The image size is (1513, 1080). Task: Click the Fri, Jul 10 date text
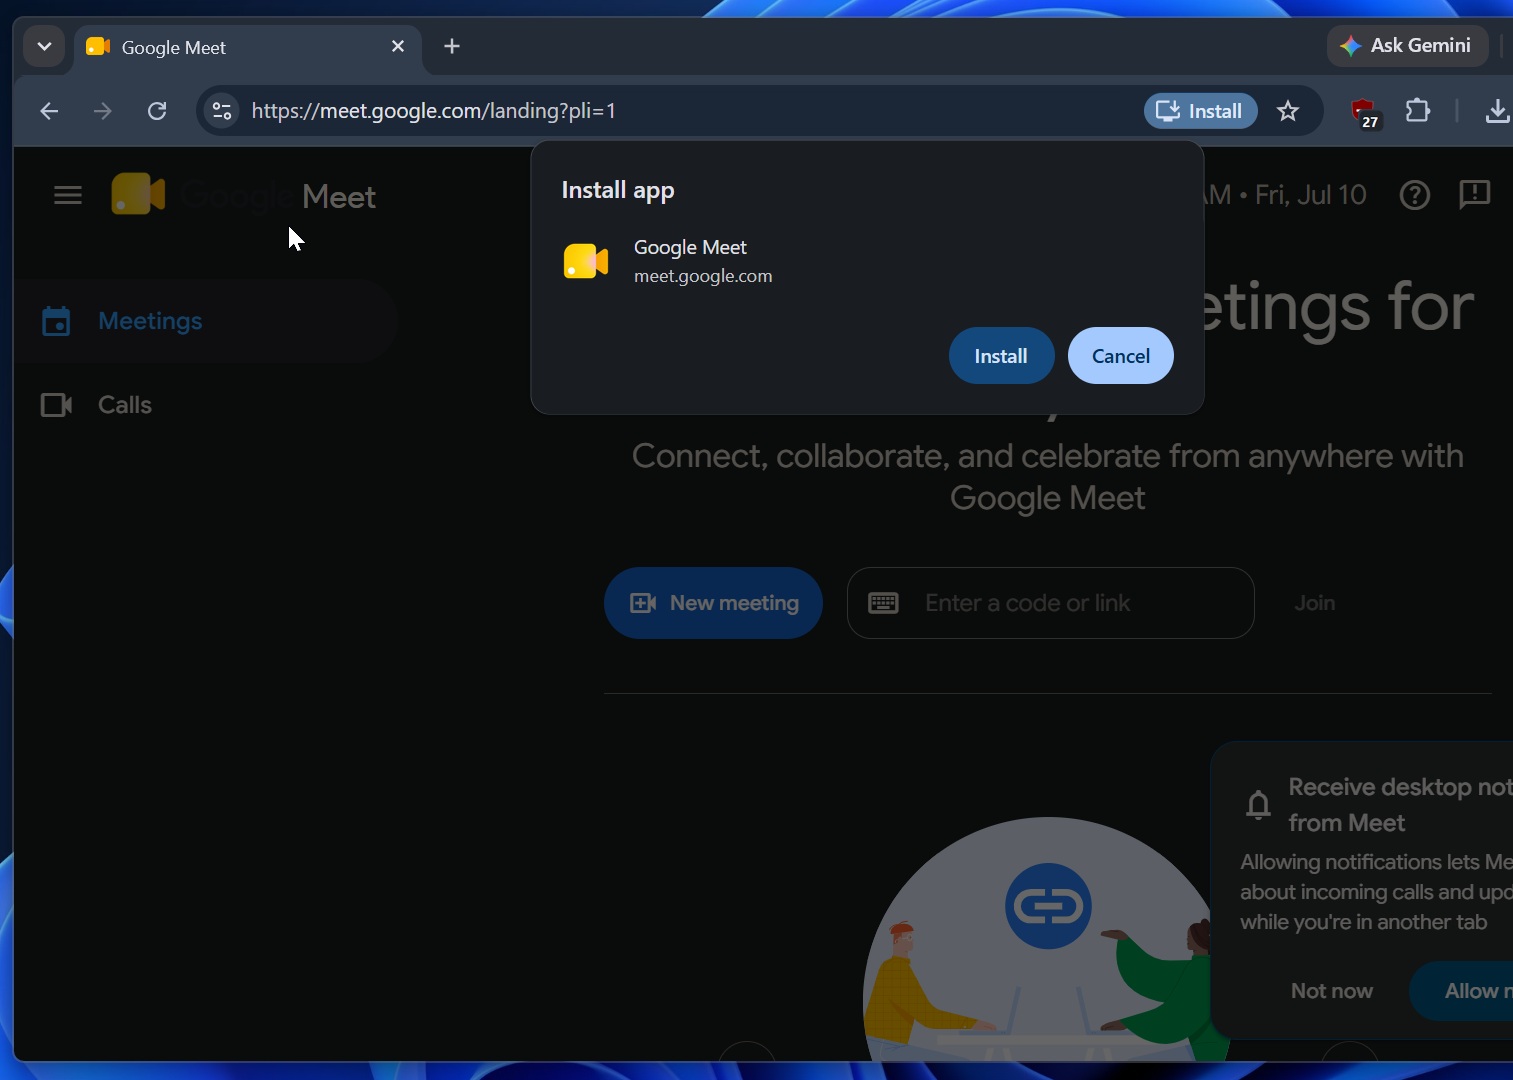(x=1310, y=195)
